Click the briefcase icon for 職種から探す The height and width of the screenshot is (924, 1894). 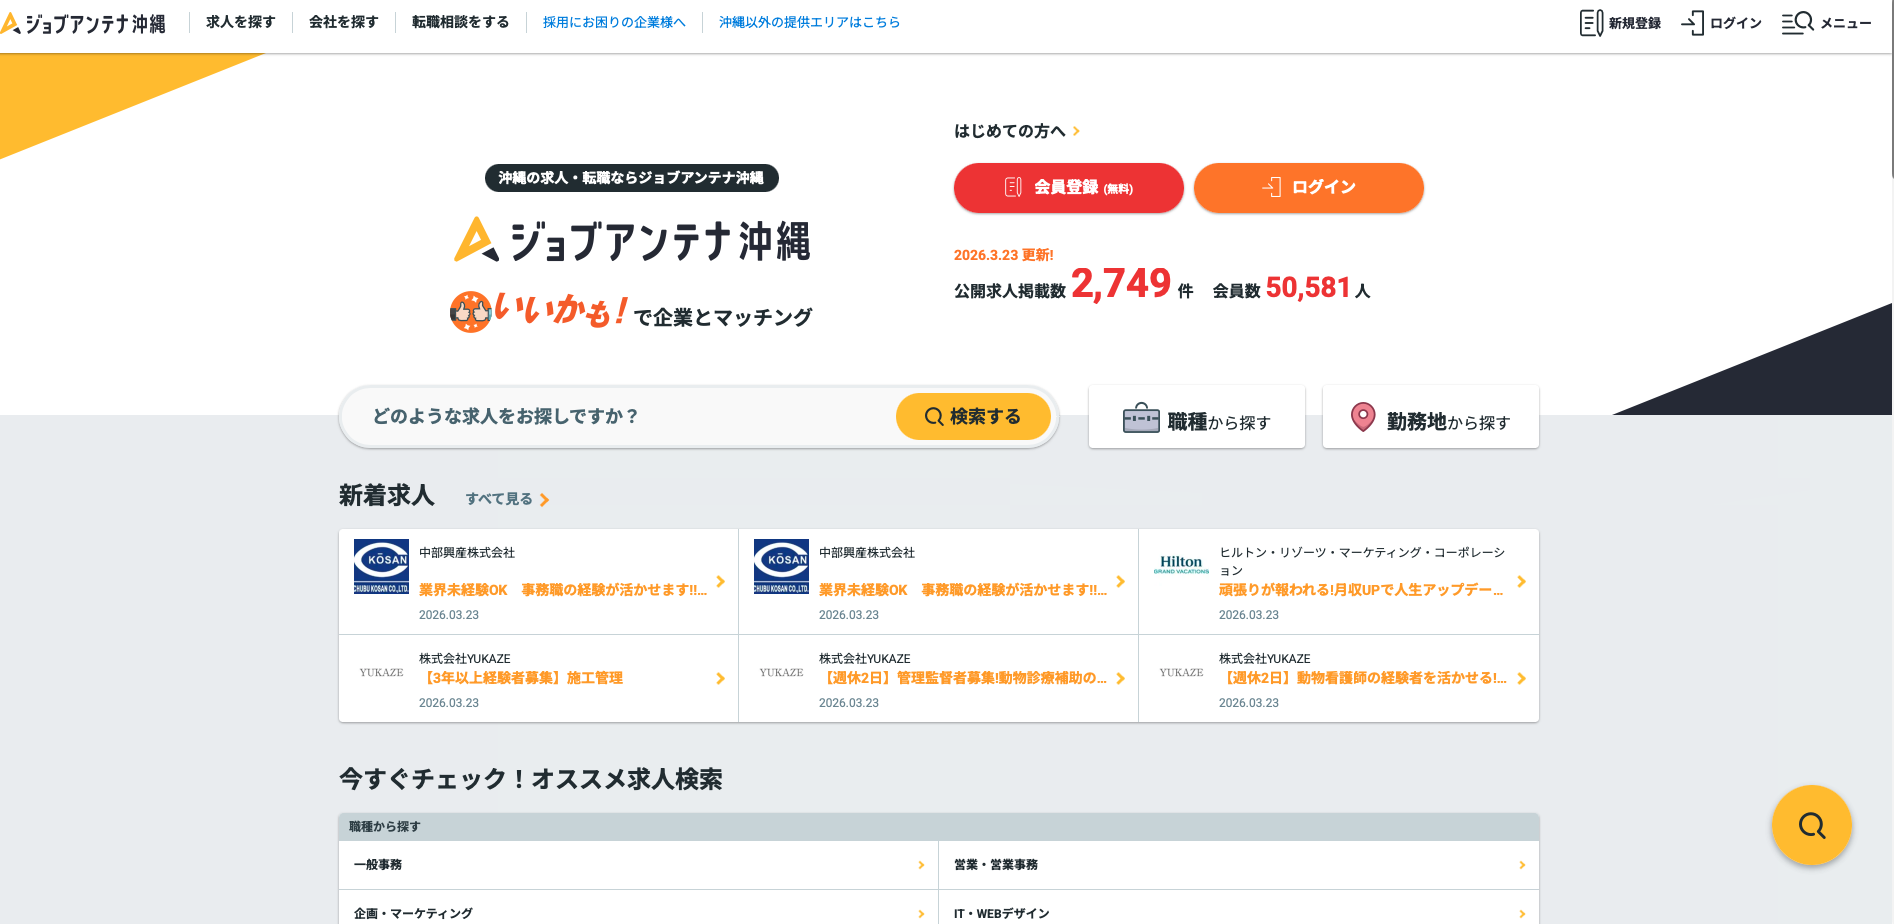point(1140,419)
